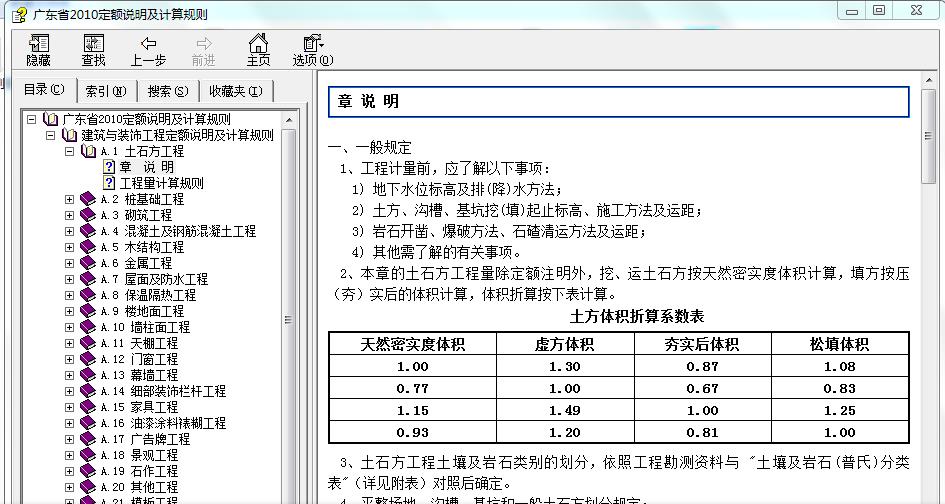Click the book icon of A.11 天棚工程
Viewport: 945px width, 504px height.
point(88,343)
